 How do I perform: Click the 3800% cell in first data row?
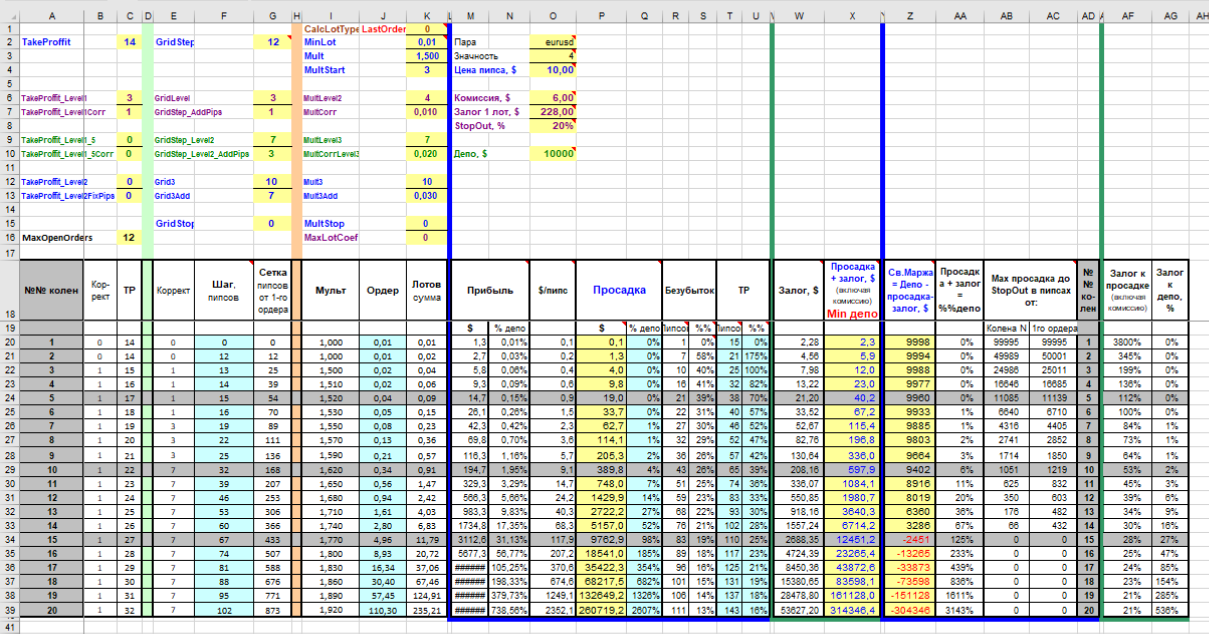tap(1128, 342)
